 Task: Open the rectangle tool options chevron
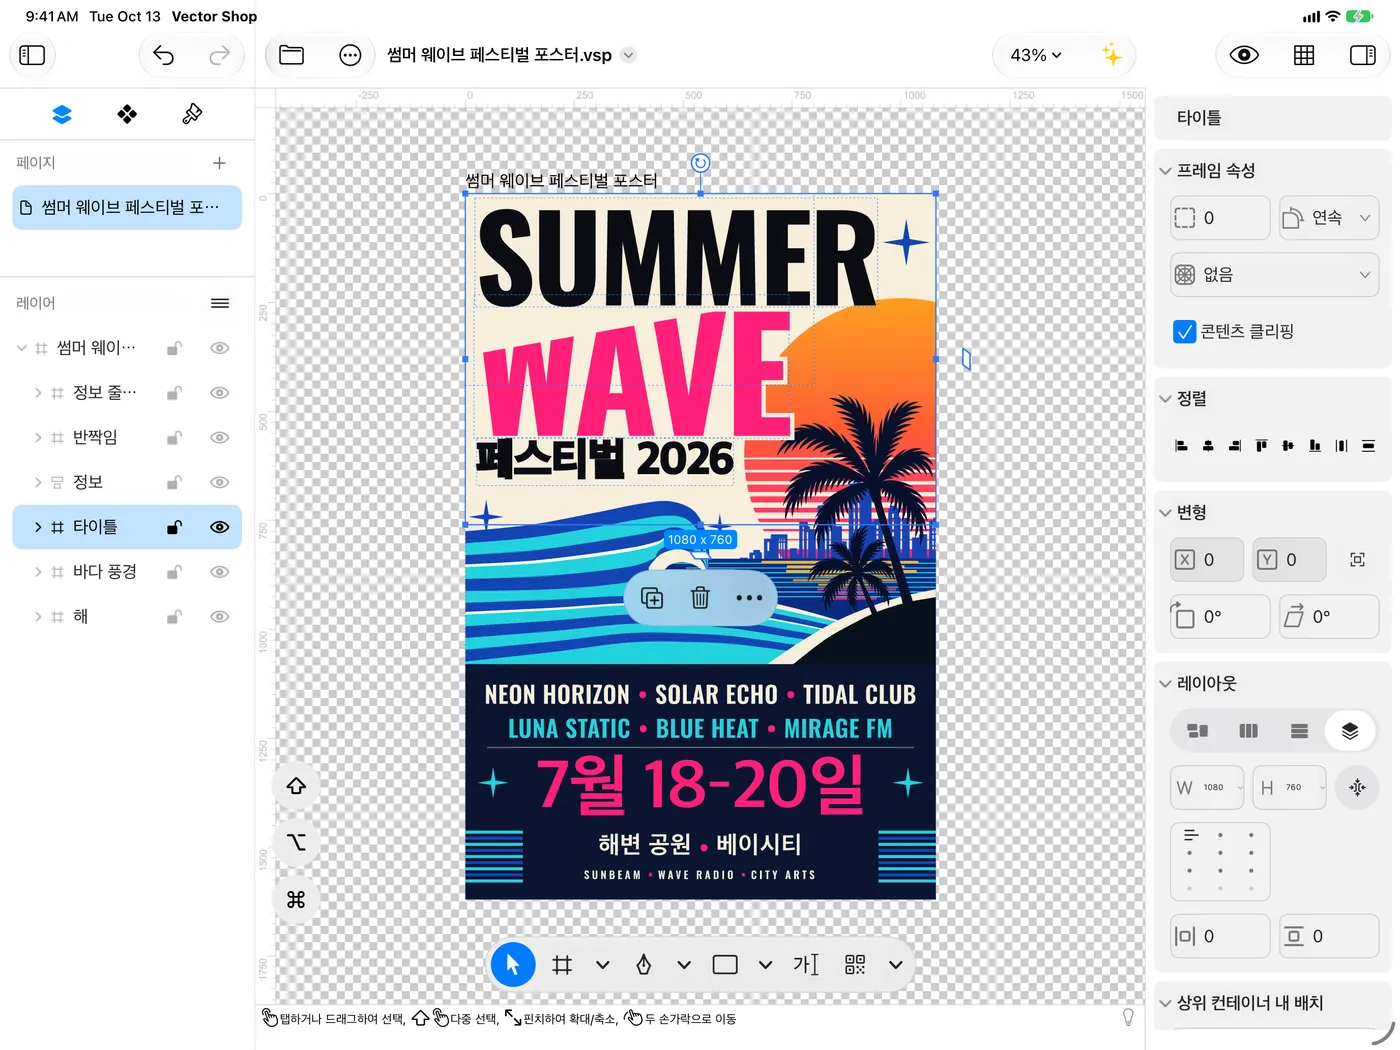pyautogui.click(x=765, y=965)
